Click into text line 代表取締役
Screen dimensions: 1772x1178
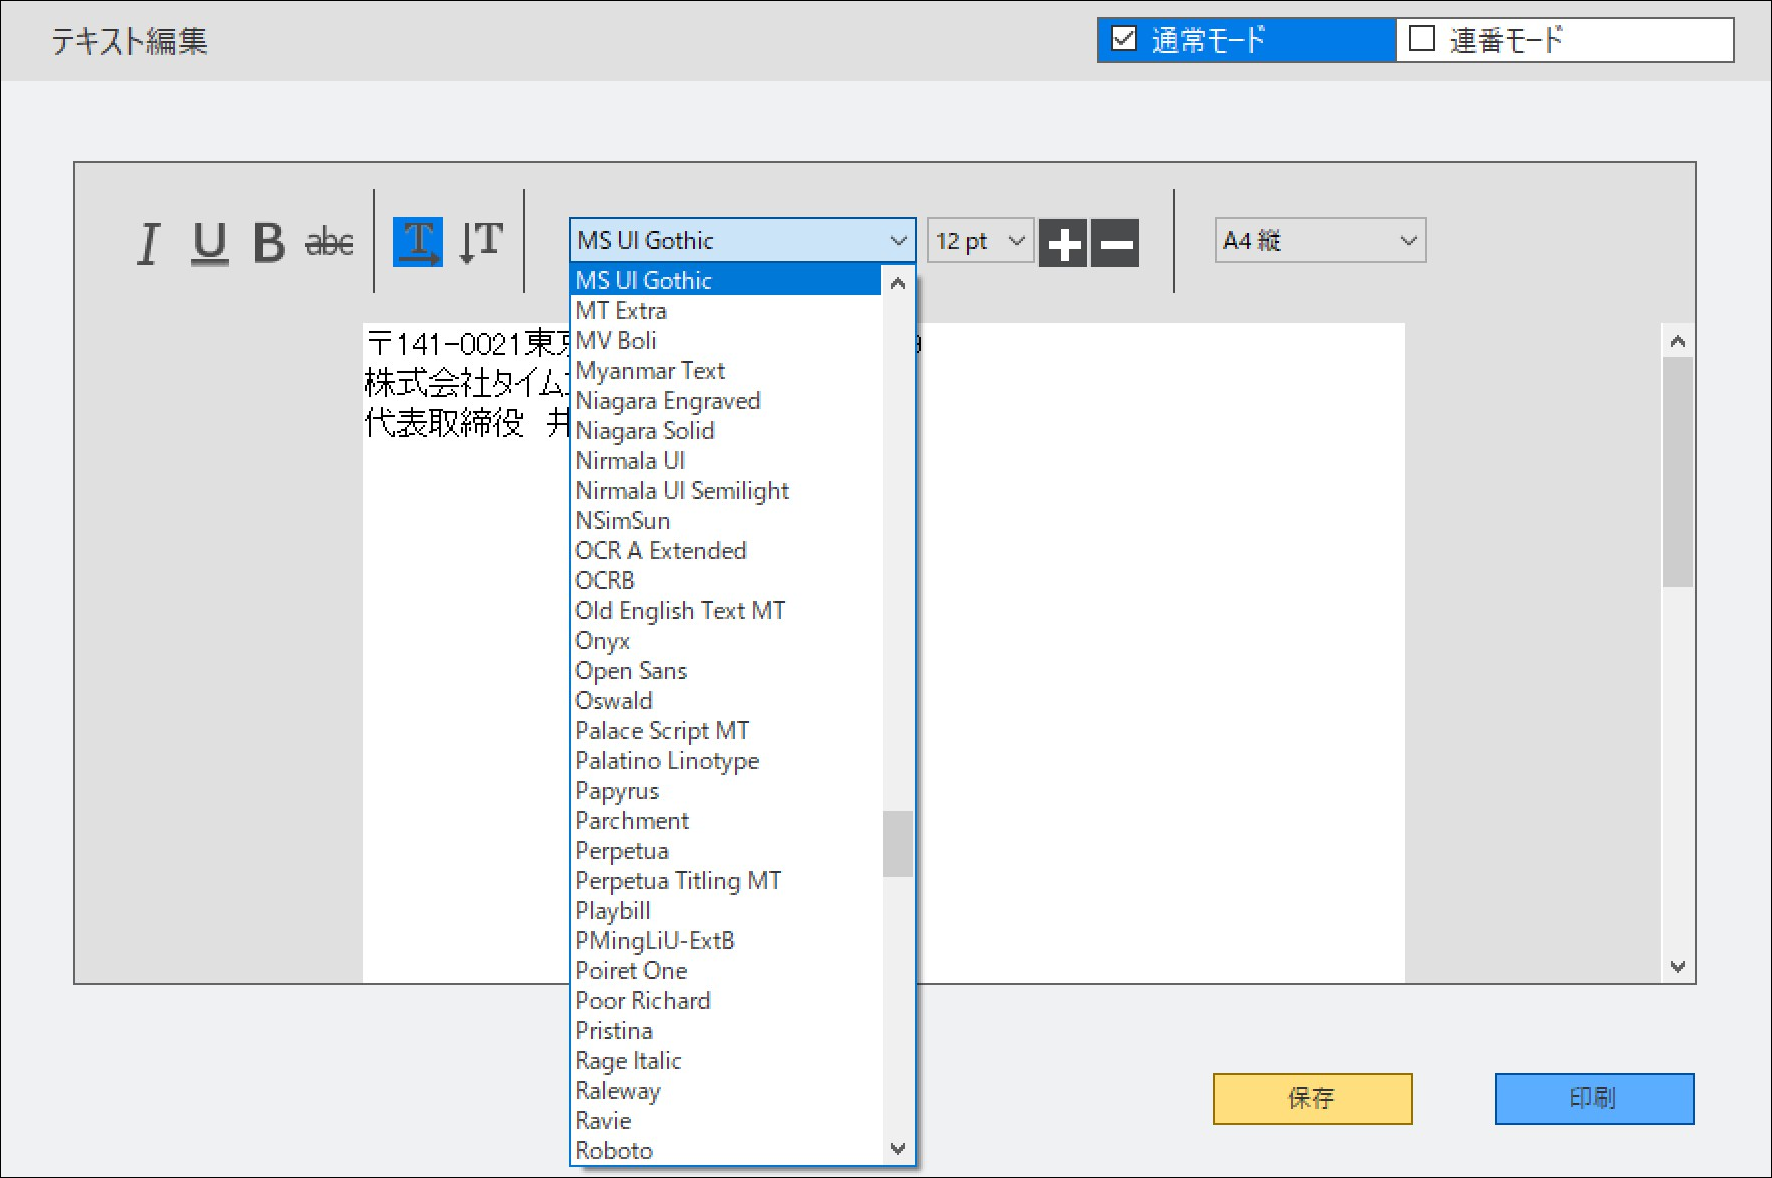[x=444, y=423]
